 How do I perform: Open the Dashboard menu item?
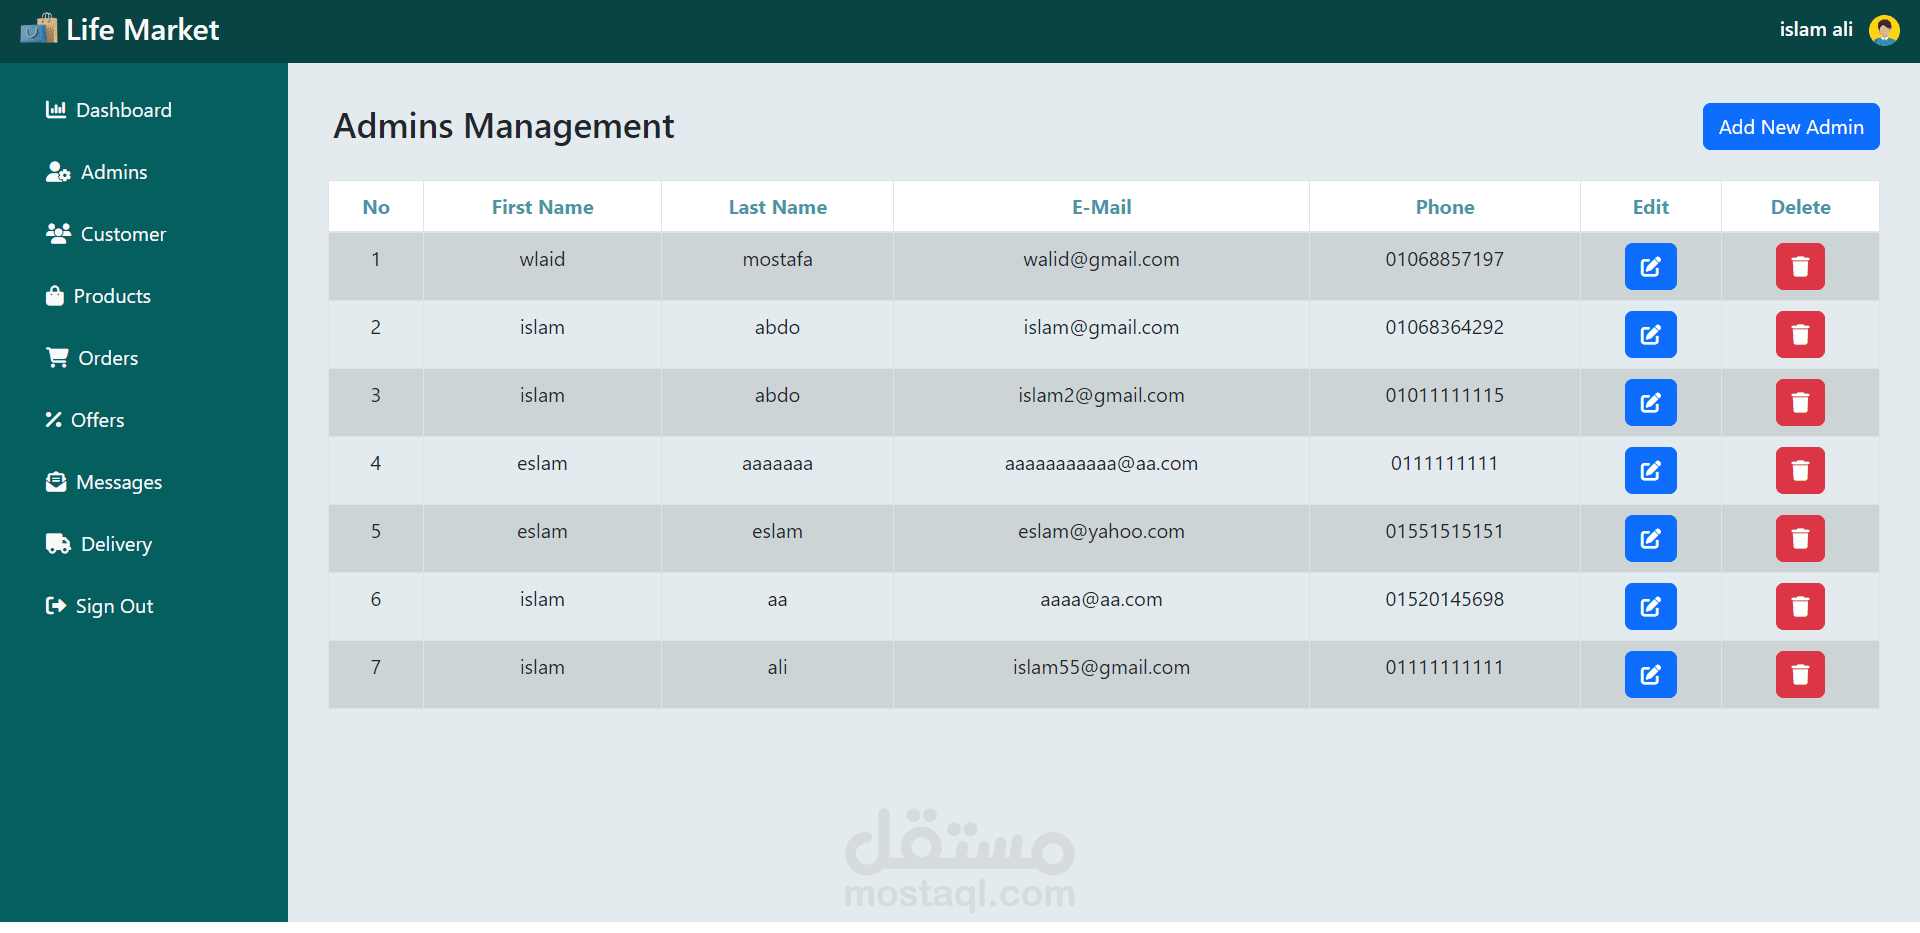(x=109, y=110)
